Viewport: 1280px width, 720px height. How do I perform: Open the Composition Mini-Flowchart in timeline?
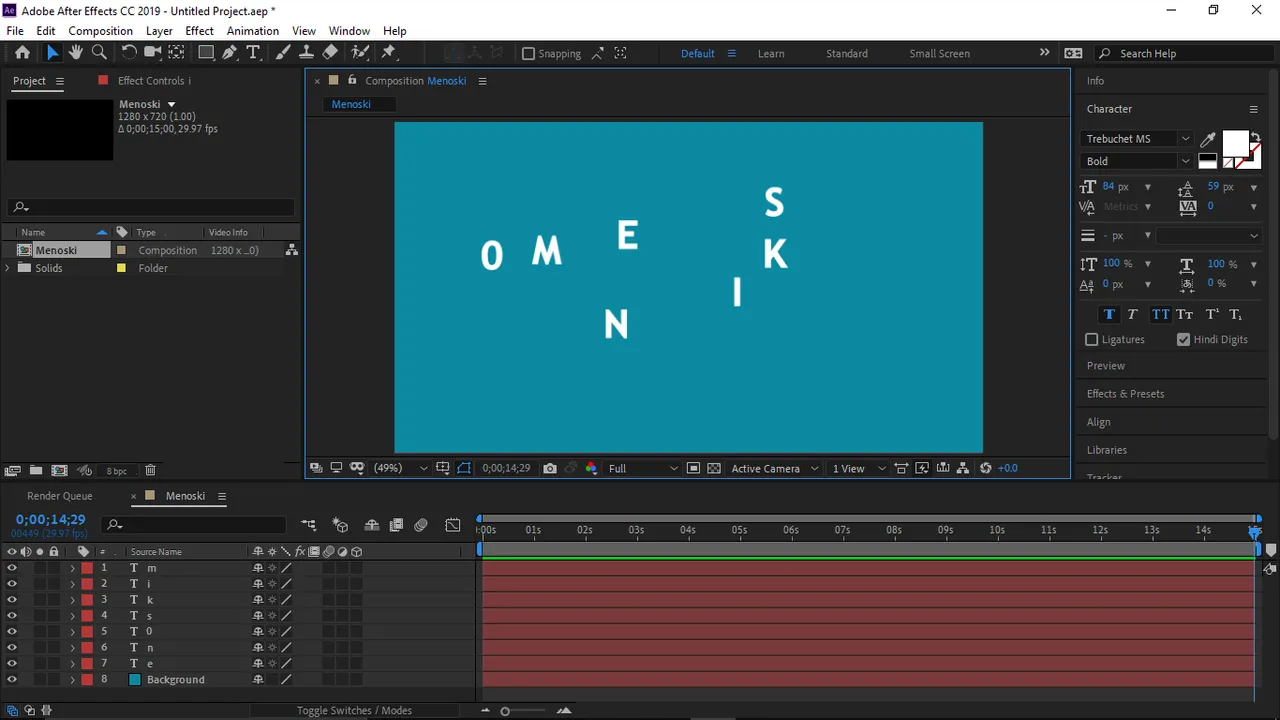pyautogui.click(x=308, y=525)
